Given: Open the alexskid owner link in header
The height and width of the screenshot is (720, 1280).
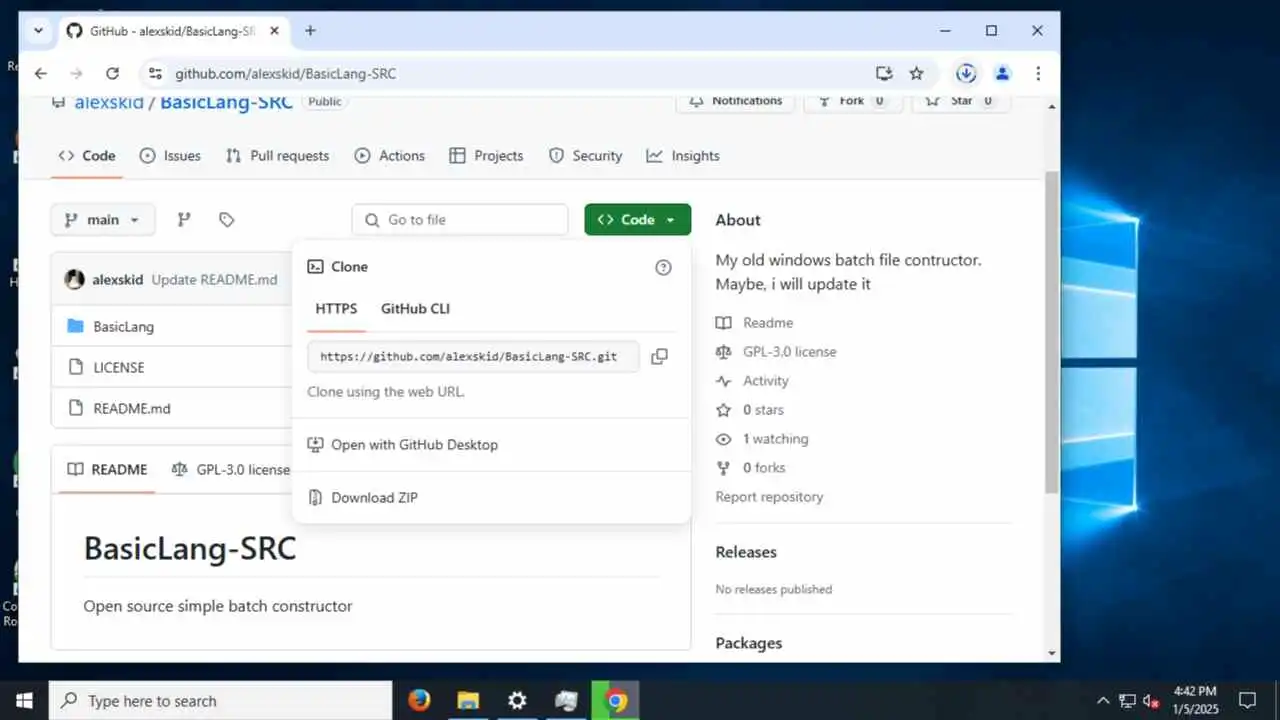Looking at the screenshot, I should [109, 102].
